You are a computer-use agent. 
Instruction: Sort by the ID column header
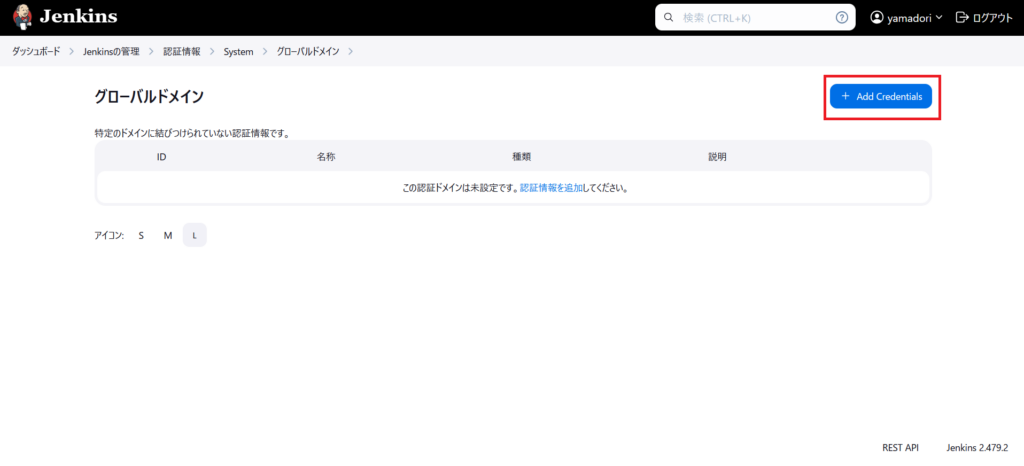[x=161, y=157]
